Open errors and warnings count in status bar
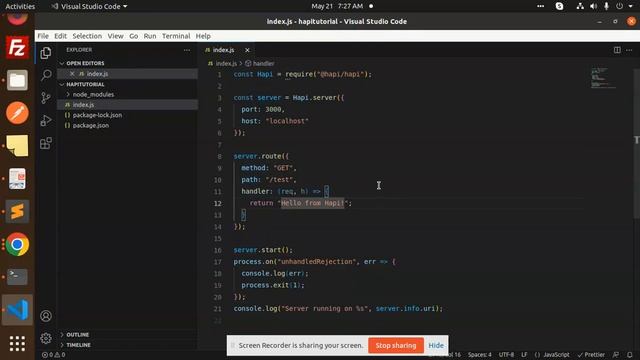Viewport: 640px width, 360px height. point(53,355)
